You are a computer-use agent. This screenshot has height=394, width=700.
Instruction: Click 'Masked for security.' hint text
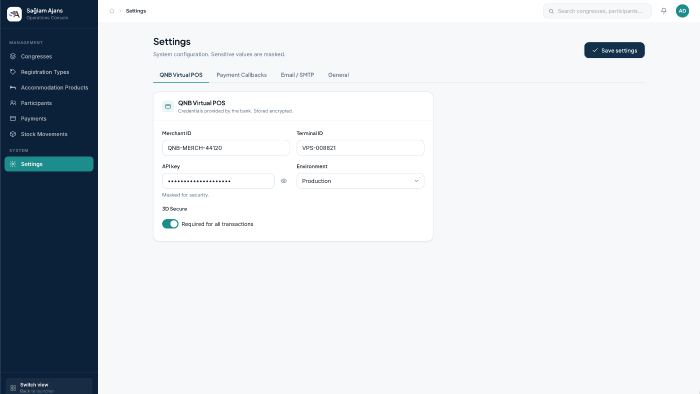pos(185,195)
